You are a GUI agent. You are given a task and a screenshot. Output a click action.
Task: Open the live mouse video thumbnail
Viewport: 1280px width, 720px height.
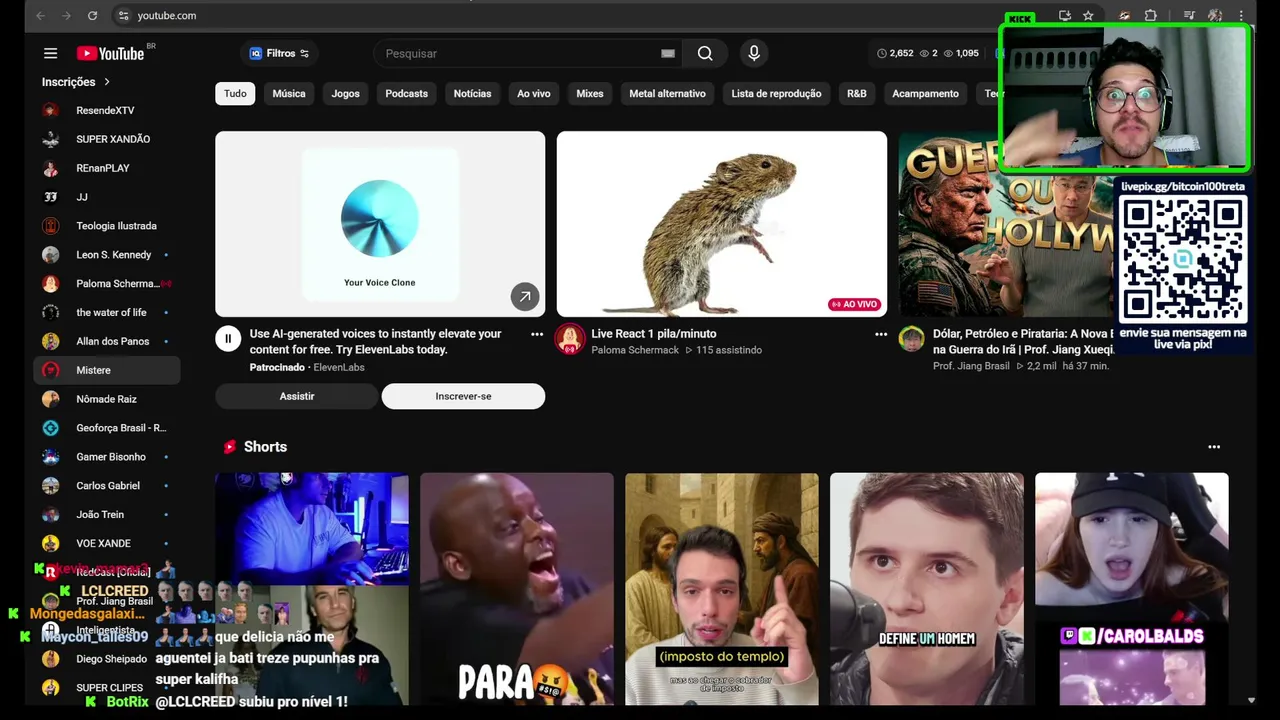722,224
